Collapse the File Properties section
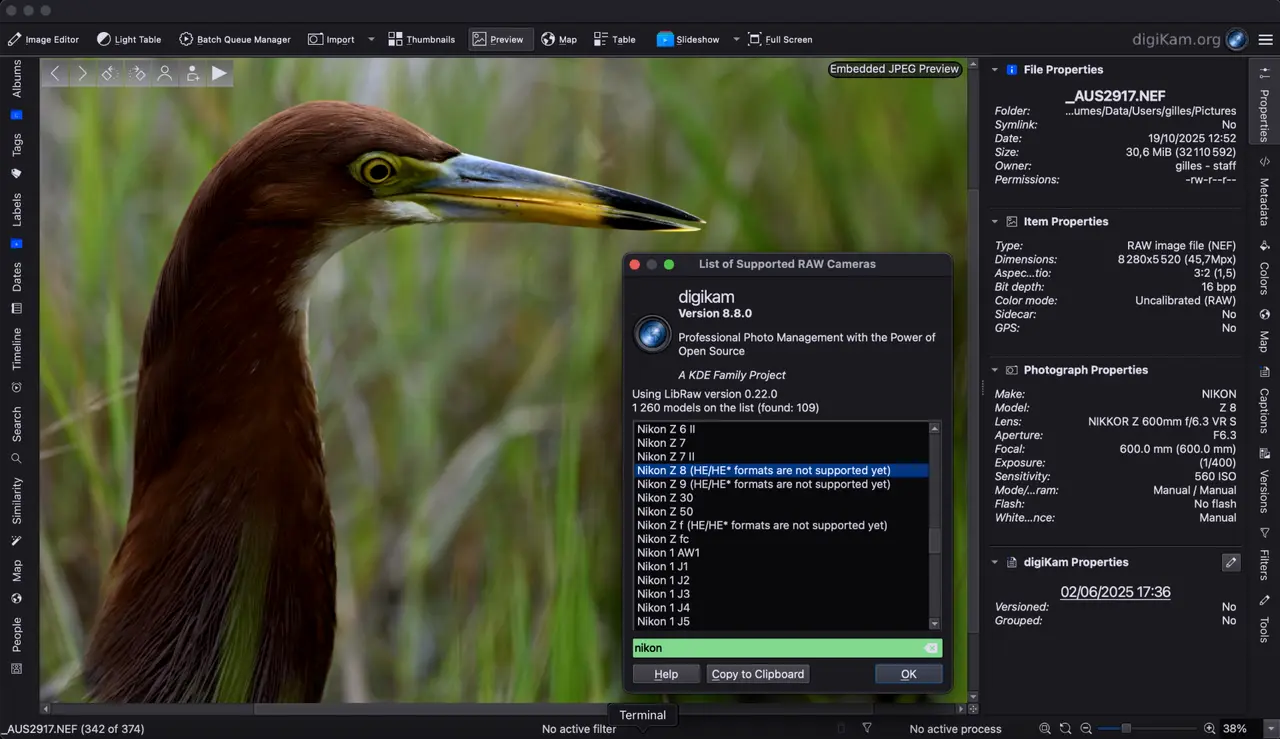 pos(995,70)
